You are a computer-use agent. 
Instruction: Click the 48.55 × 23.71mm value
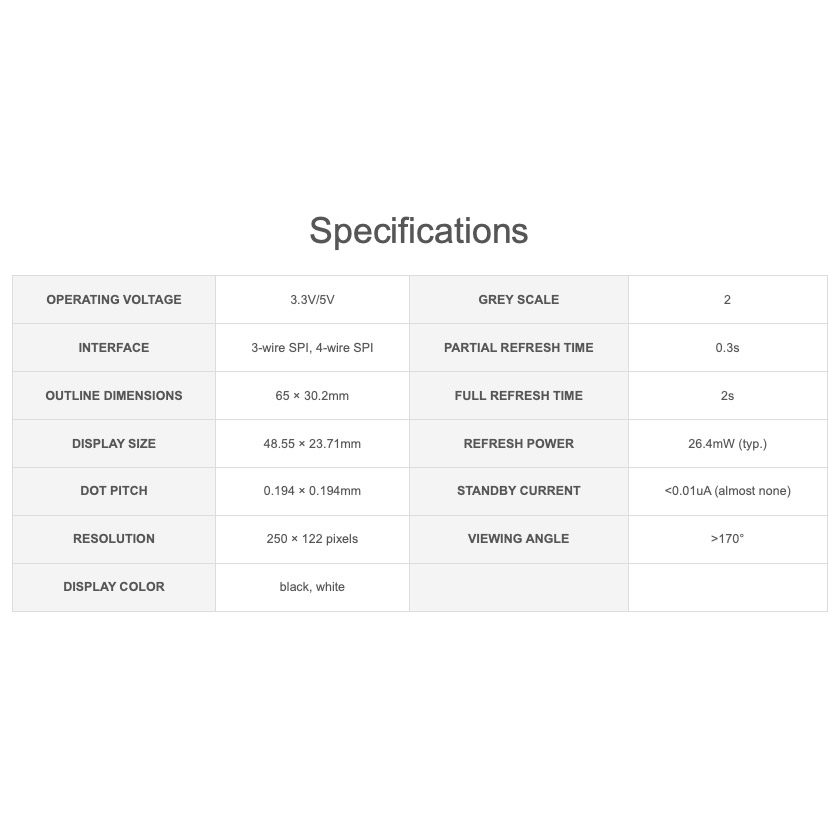(x=312, y=444)
